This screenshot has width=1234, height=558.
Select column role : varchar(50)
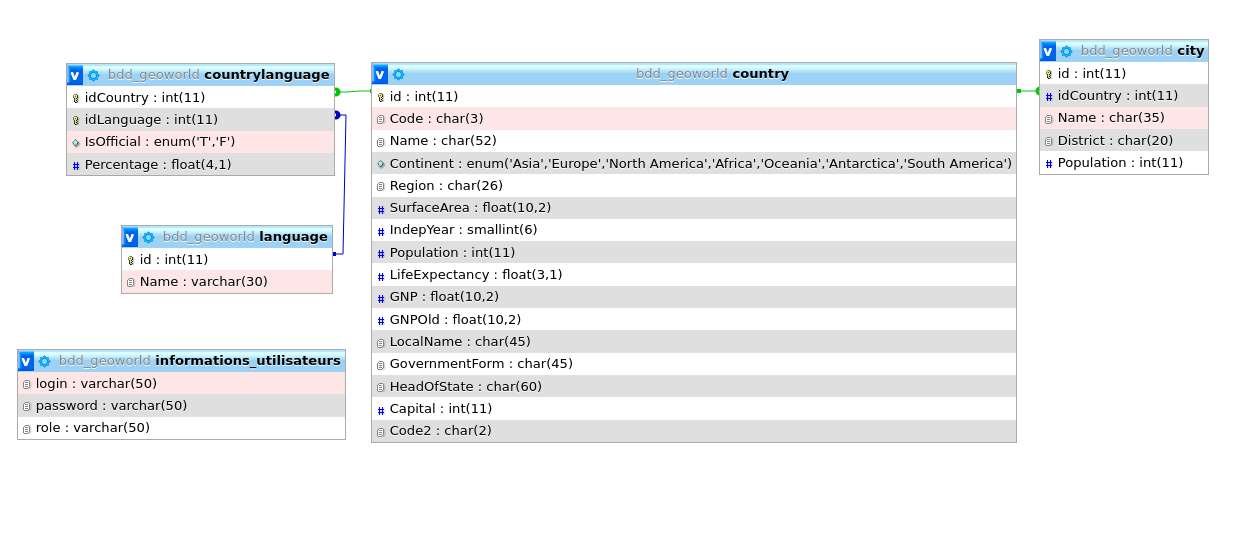pyautogui.click(x=181, y=428)
